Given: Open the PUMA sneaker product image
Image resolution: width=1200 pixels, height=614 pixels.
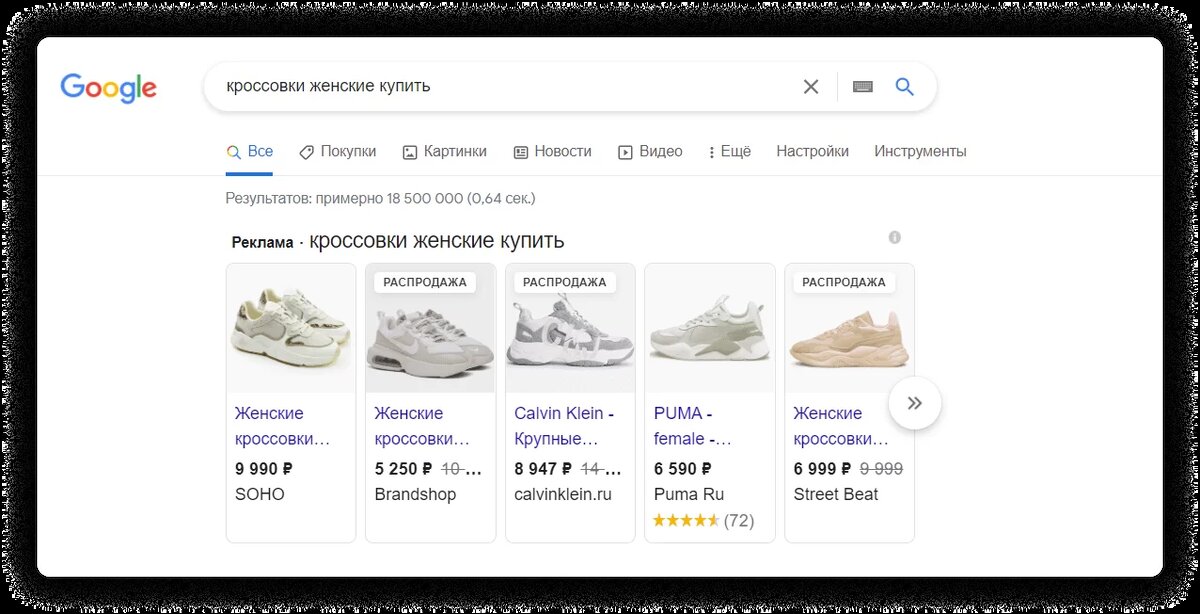Looking at the screenshot, I should [x=710, y=328].
